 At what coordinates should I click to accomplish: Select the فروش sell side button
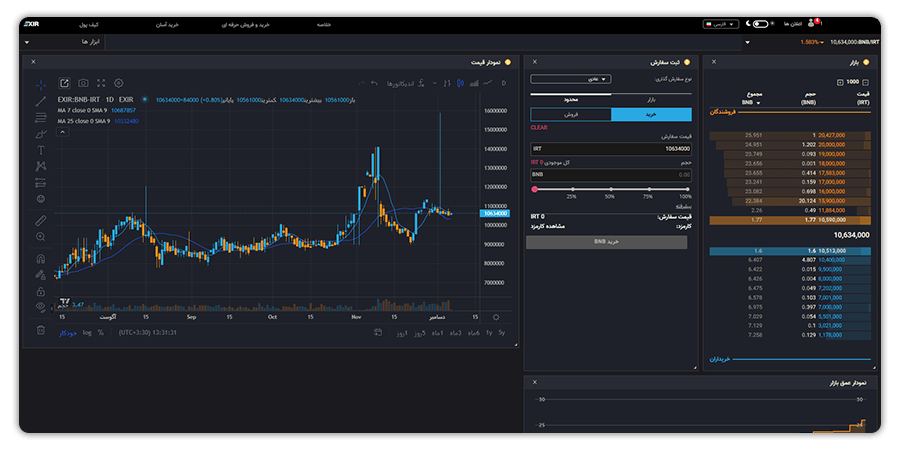coord(571,115)
